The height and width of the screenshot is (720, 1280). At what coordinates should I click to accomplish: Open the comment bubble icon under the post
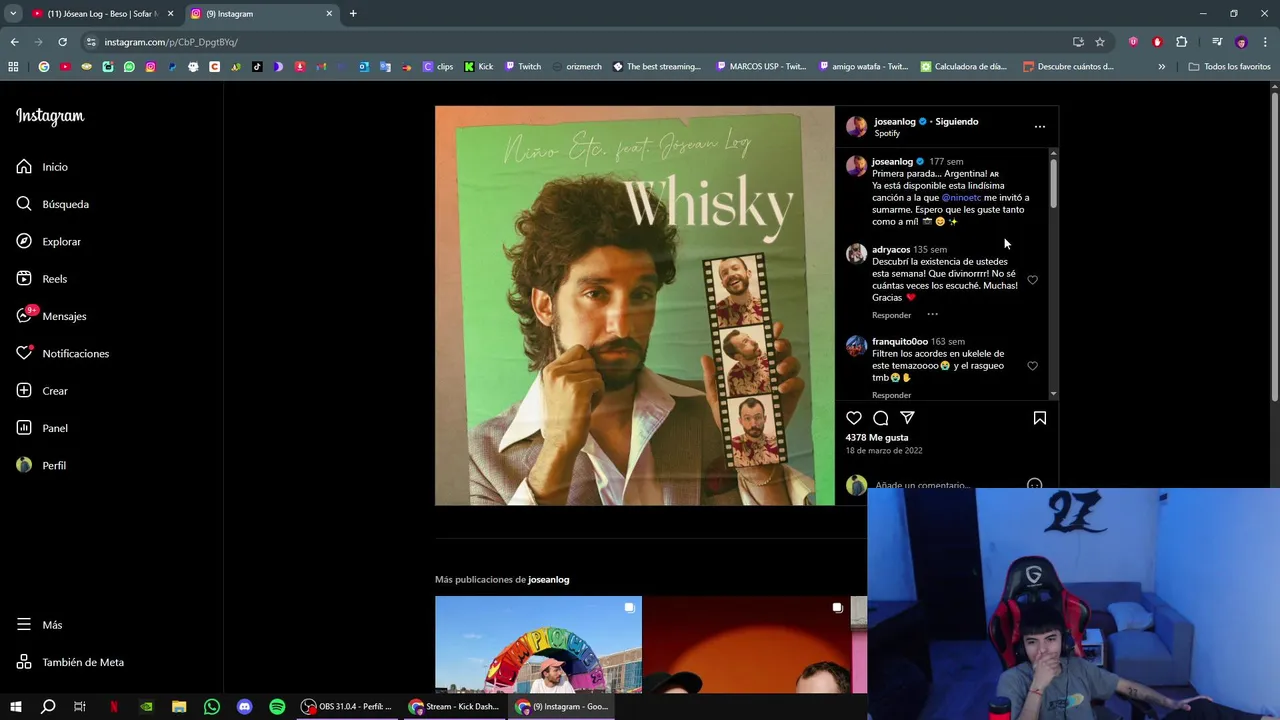(881, 418)
